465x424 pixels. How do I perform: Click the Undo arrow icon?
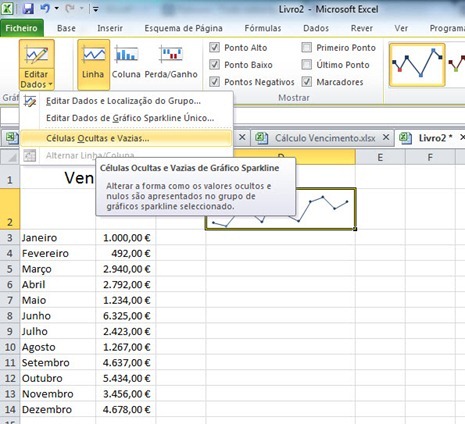(x=45, y=8)
